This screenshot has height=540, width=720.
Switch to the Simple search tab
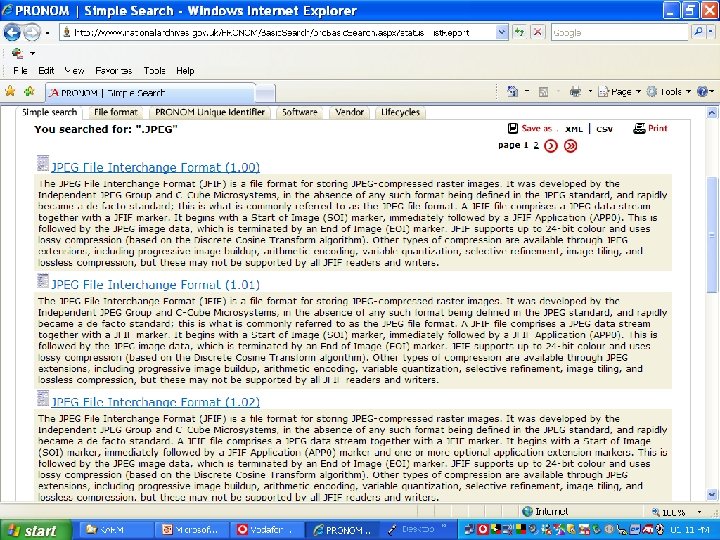pyautogui.click(x=49, y=112)
